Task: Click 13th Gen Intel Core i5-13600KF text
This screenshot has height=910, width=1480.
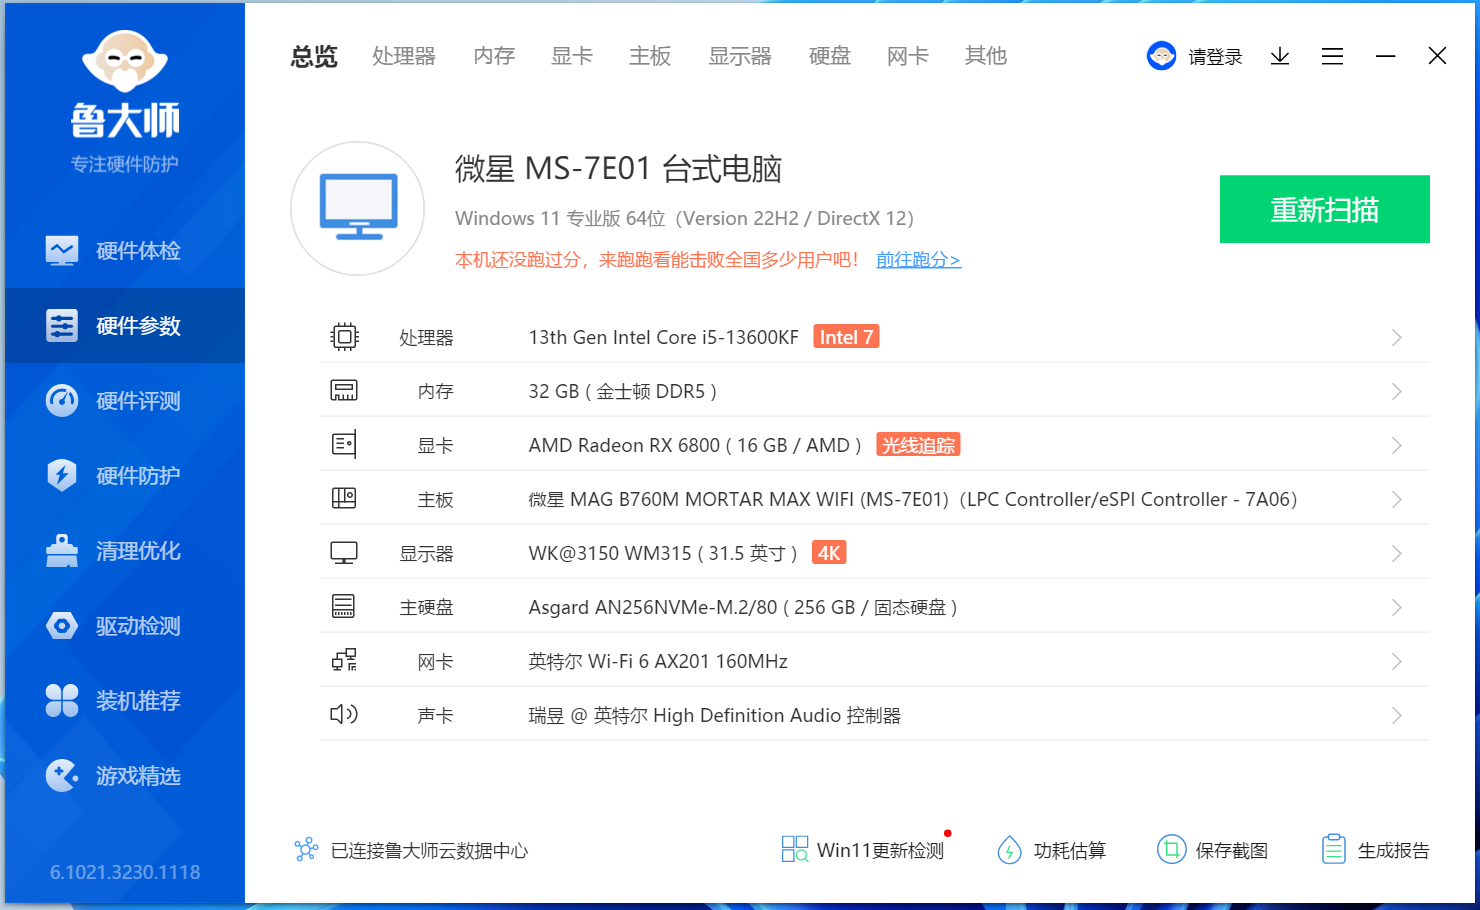Action: tap(663, 338)
